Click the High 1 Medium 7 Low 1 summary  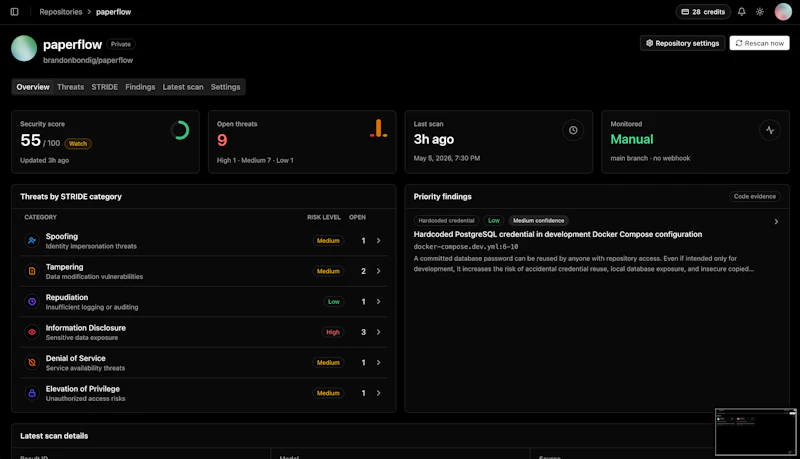255,160
